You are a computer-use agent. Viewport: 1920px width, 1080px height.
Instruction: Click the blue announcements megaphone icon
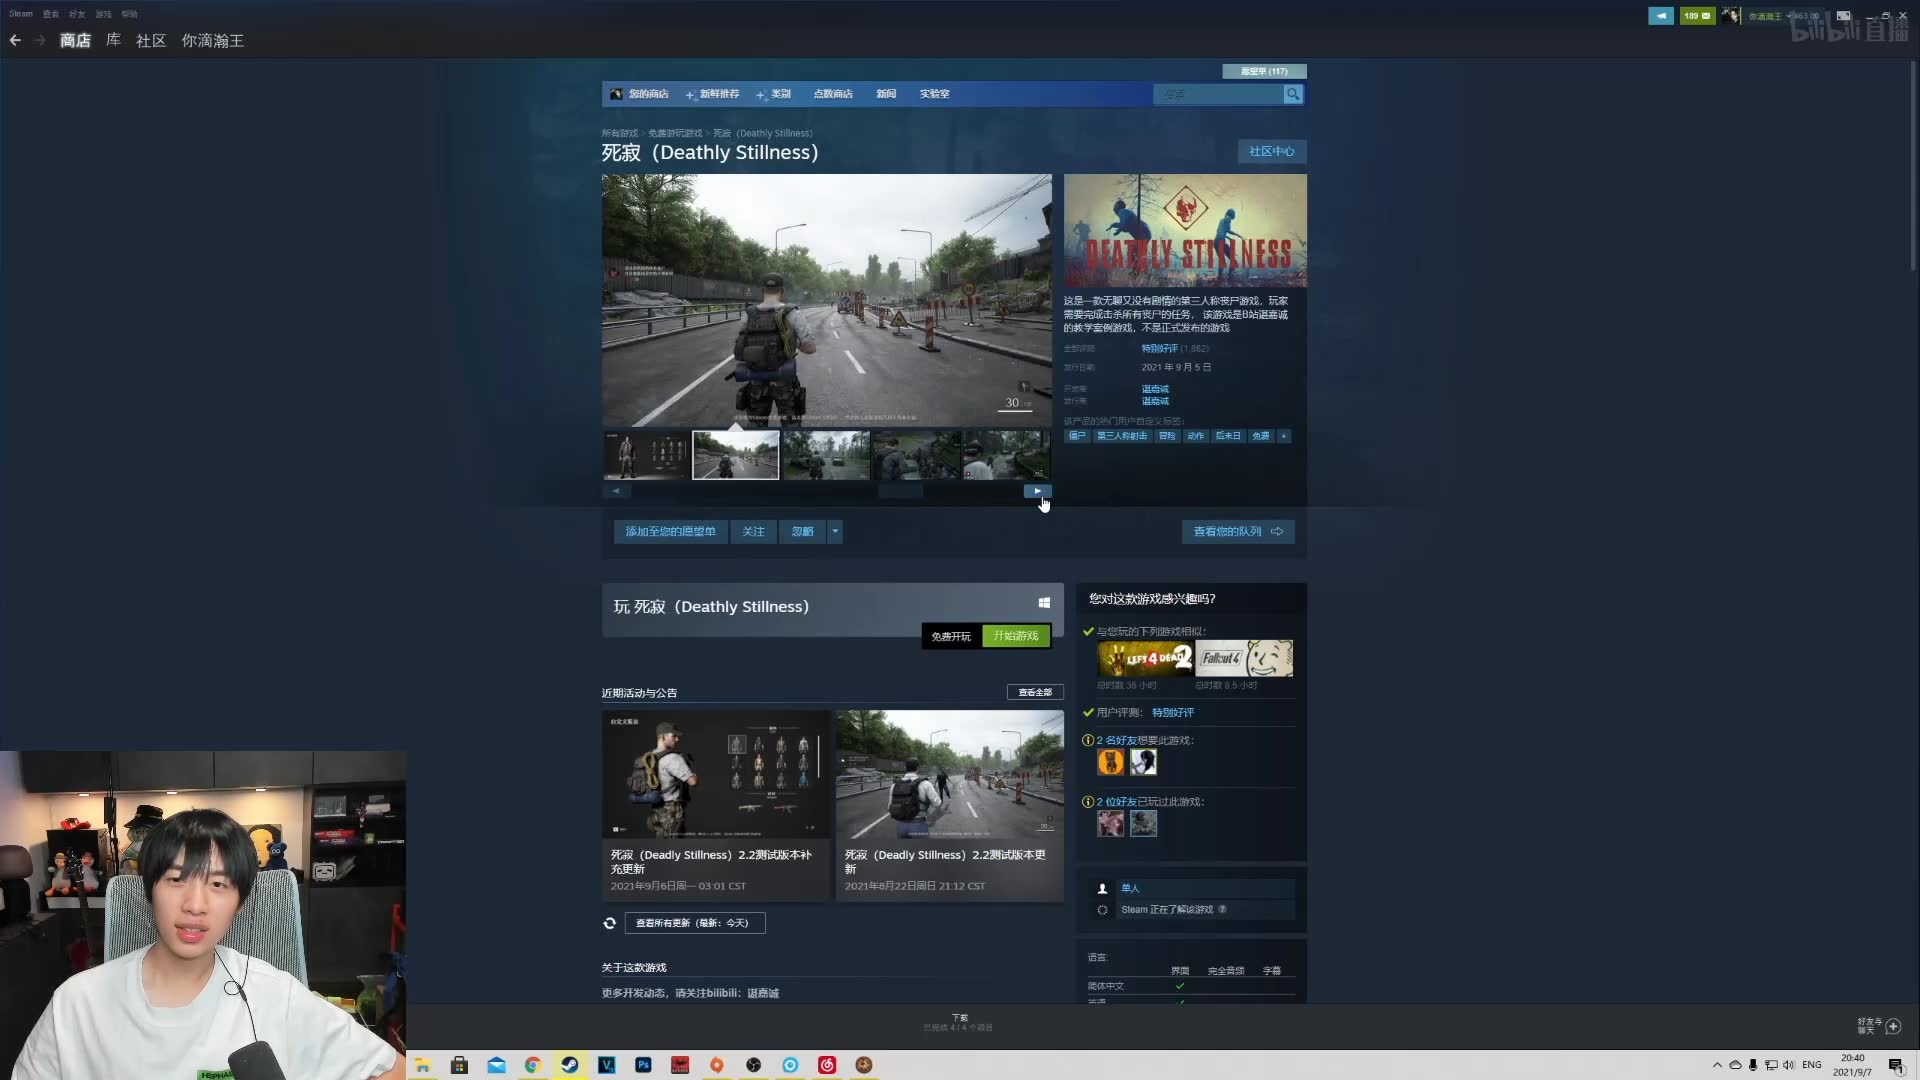click(x=1661, y=16)
